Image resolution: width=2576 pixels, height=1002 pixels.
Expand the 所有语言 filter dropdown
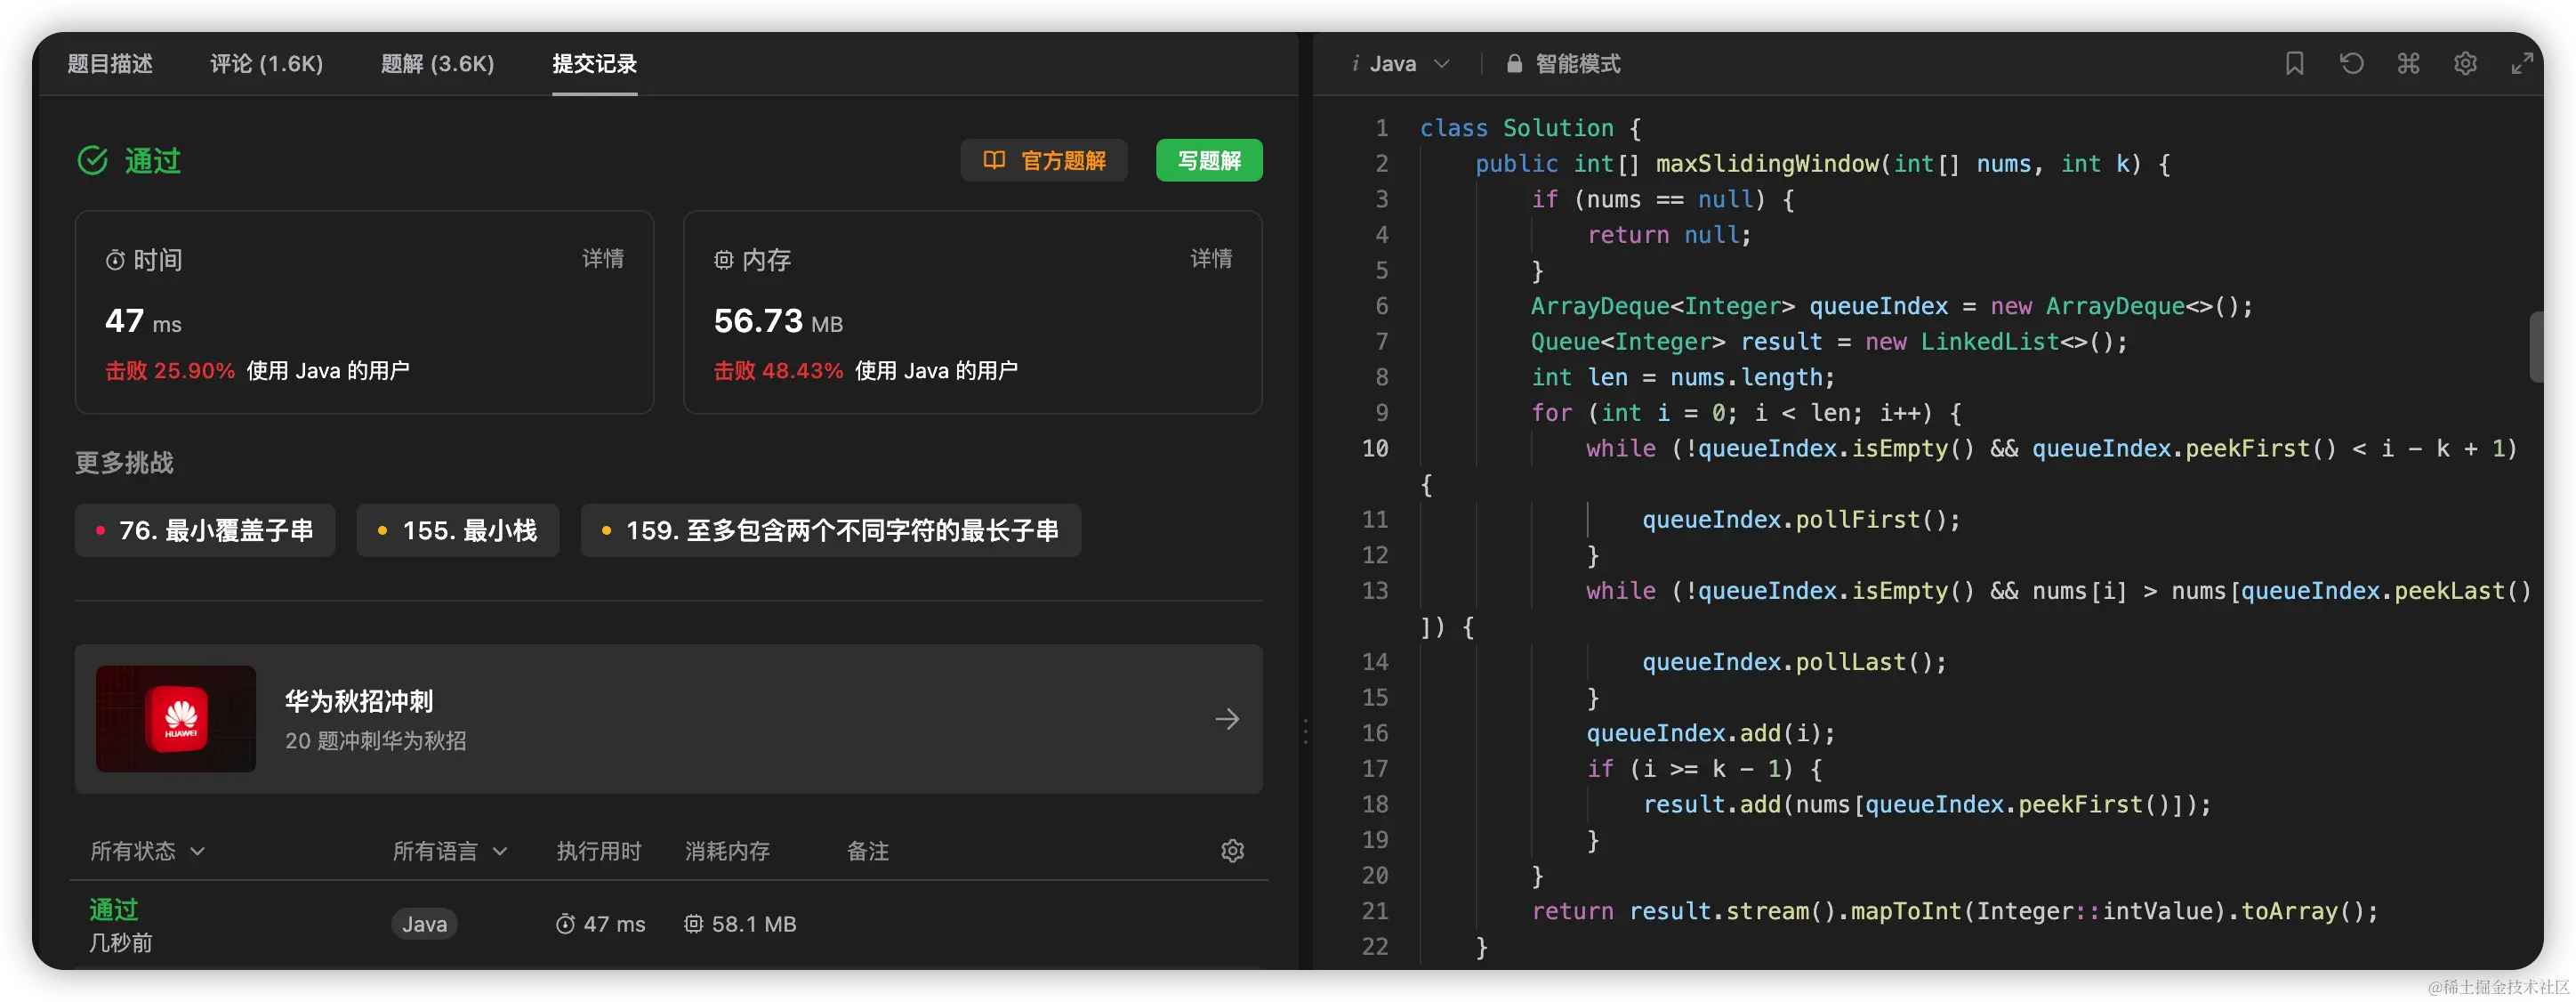[x=450, y=851]
